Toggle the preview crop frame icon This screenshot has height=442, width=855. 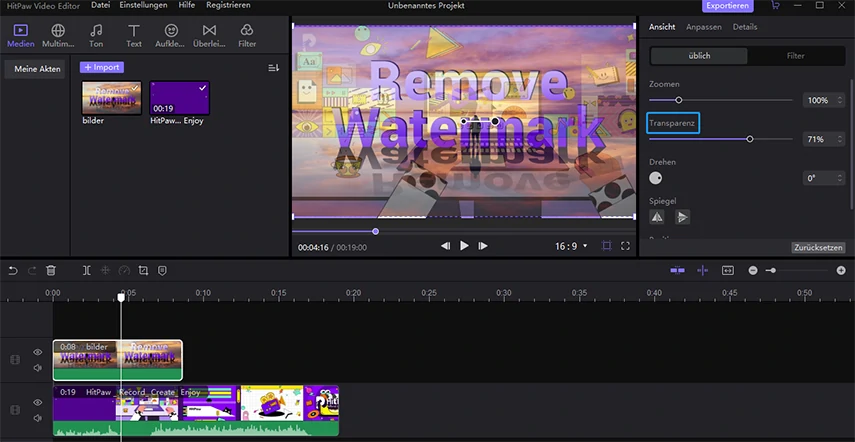[606, 246]
